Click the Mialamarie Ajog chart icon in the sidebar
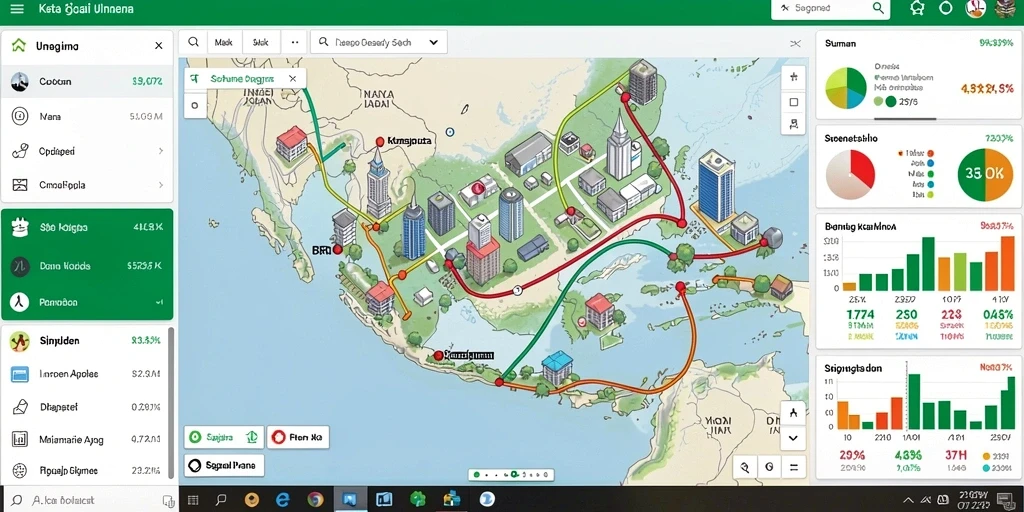 (x=20, y=439)
